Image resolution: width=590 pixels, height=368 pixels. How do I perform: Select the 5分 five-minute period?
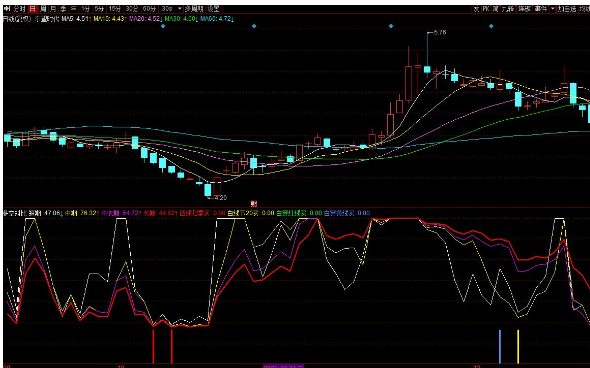[99, 9]
